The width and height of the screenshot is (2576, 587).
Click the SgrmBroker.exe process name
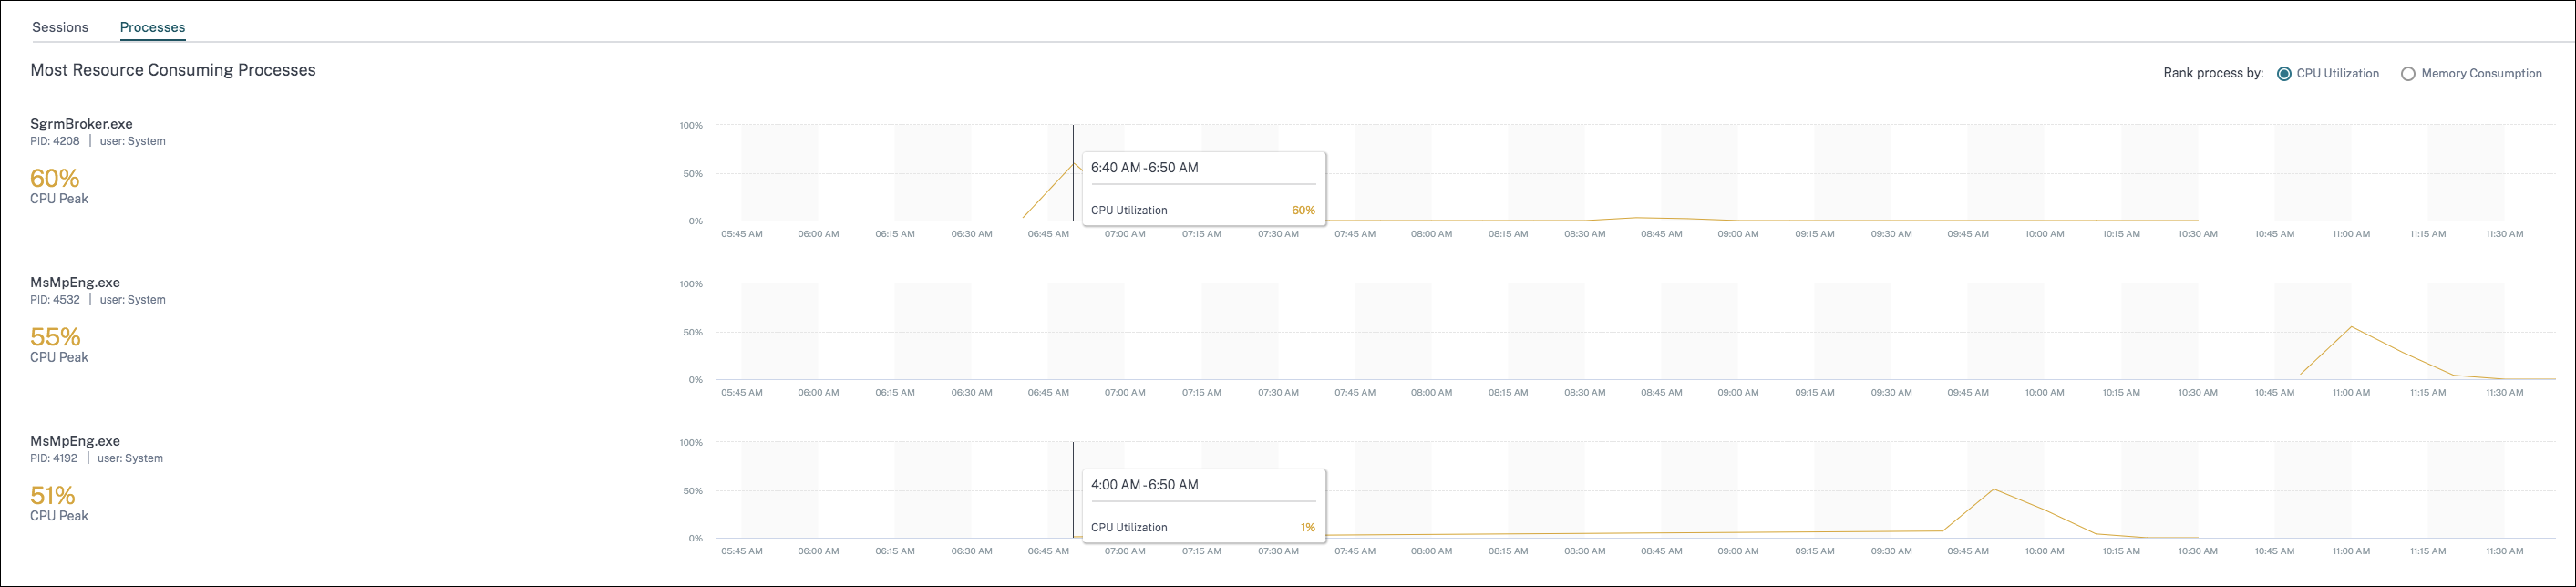[81, 124]
